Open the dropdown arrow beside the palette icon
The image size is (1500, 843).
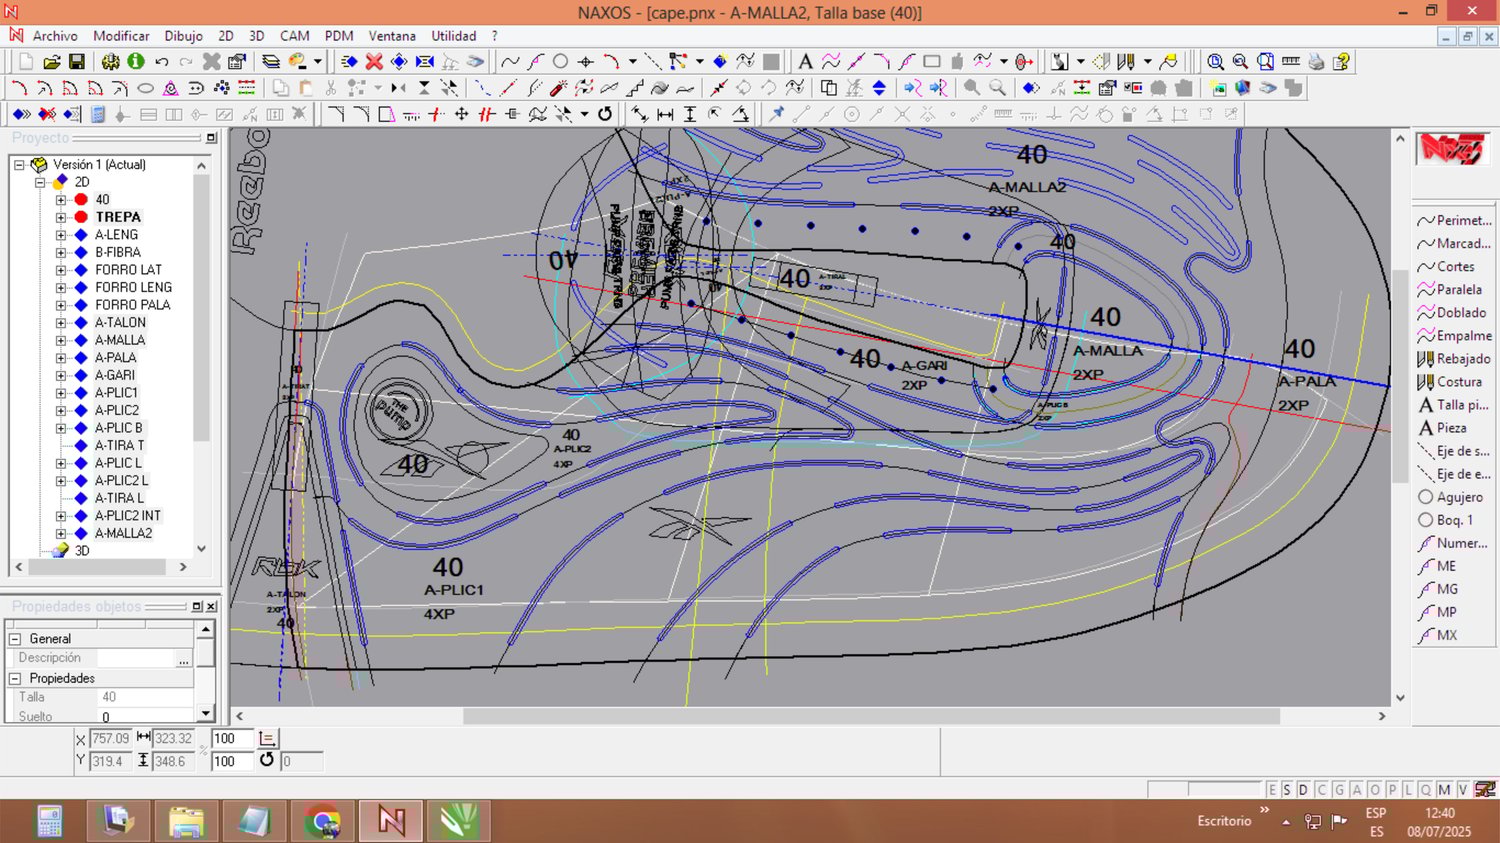317,62
